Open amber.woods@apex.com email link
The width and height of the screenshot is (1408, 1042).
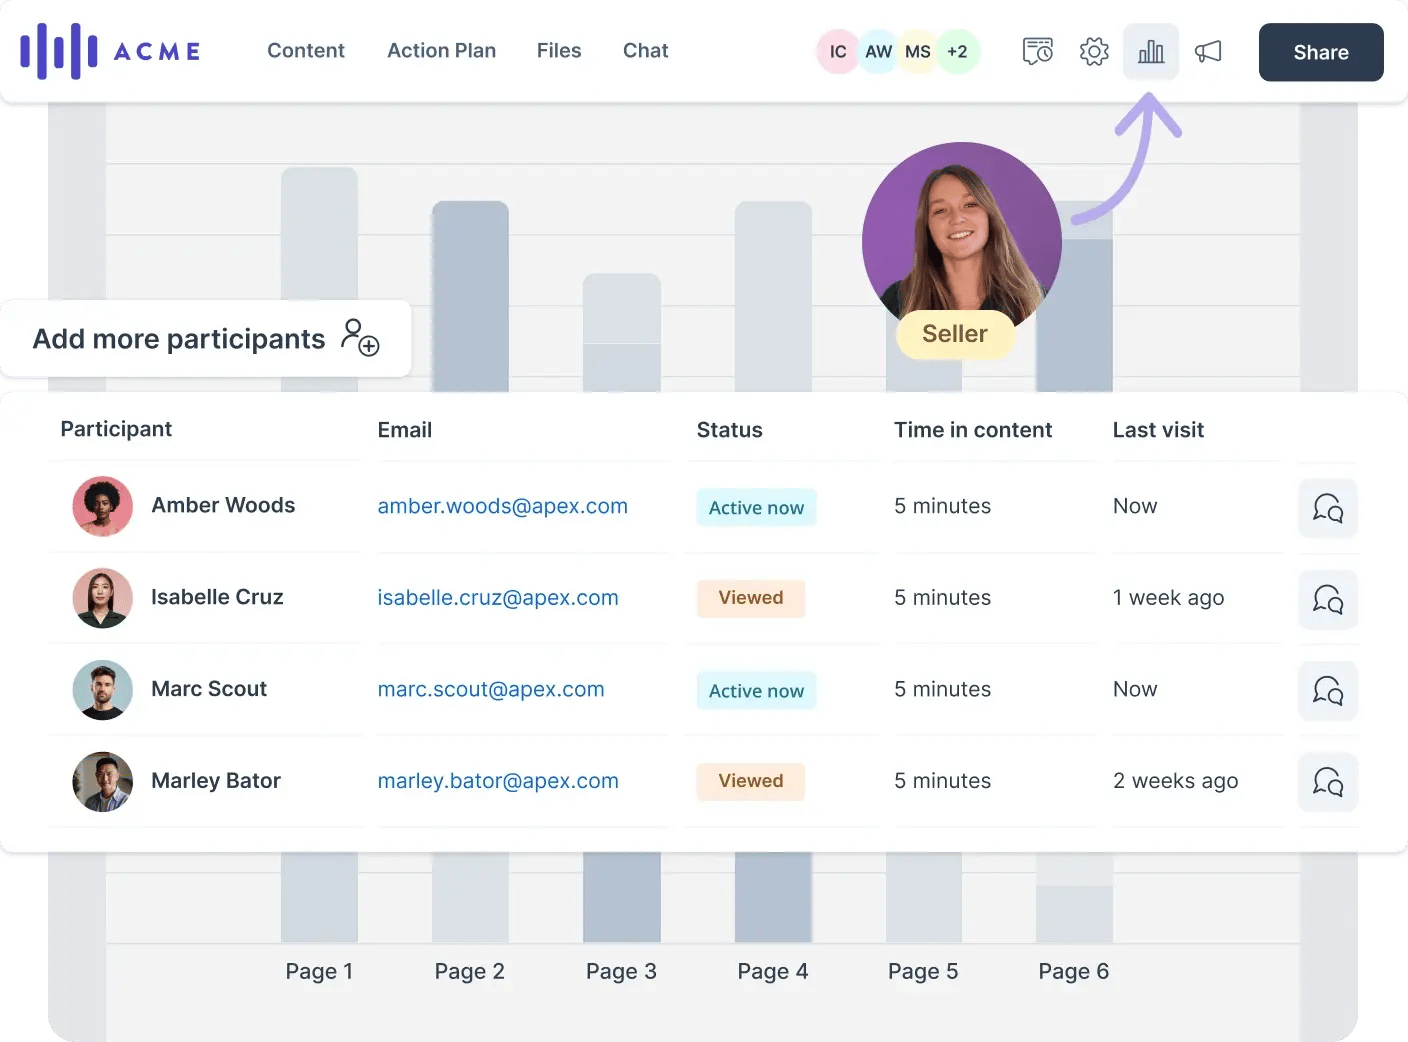click(x=503, y=506)
